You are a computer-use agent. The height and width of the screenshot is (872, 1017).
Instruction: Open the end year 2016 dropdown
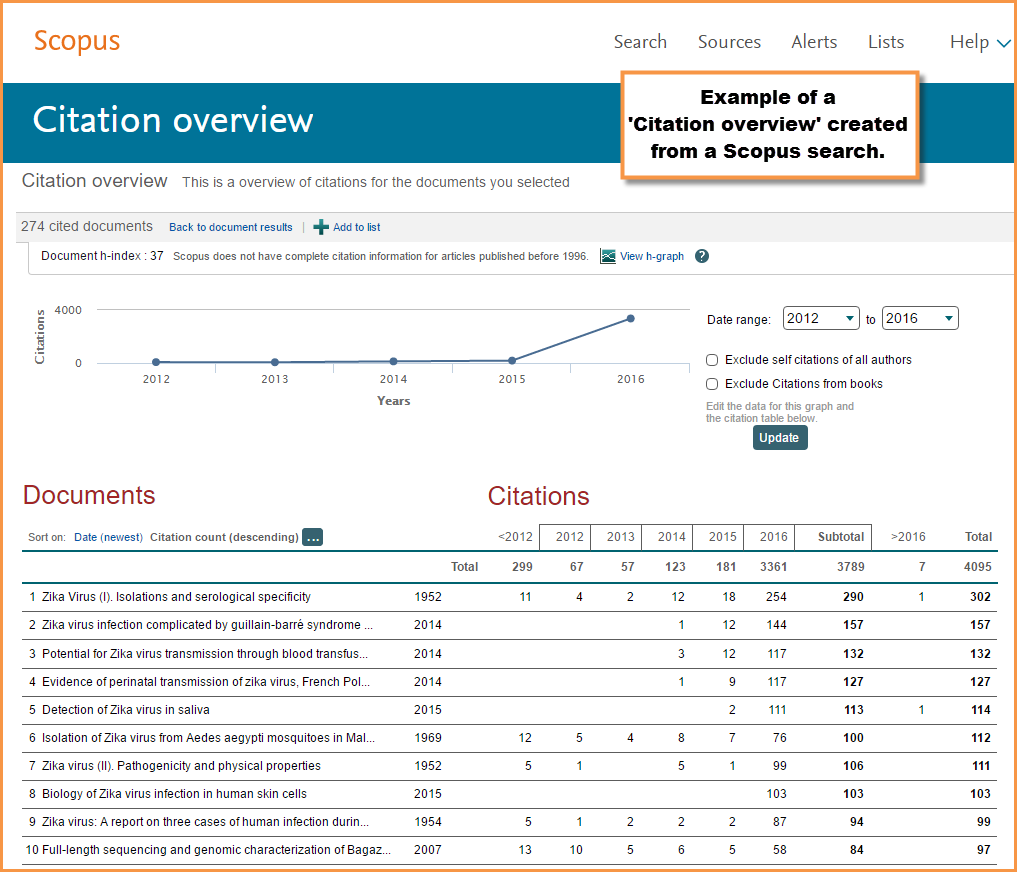click(x=920, y=318)
